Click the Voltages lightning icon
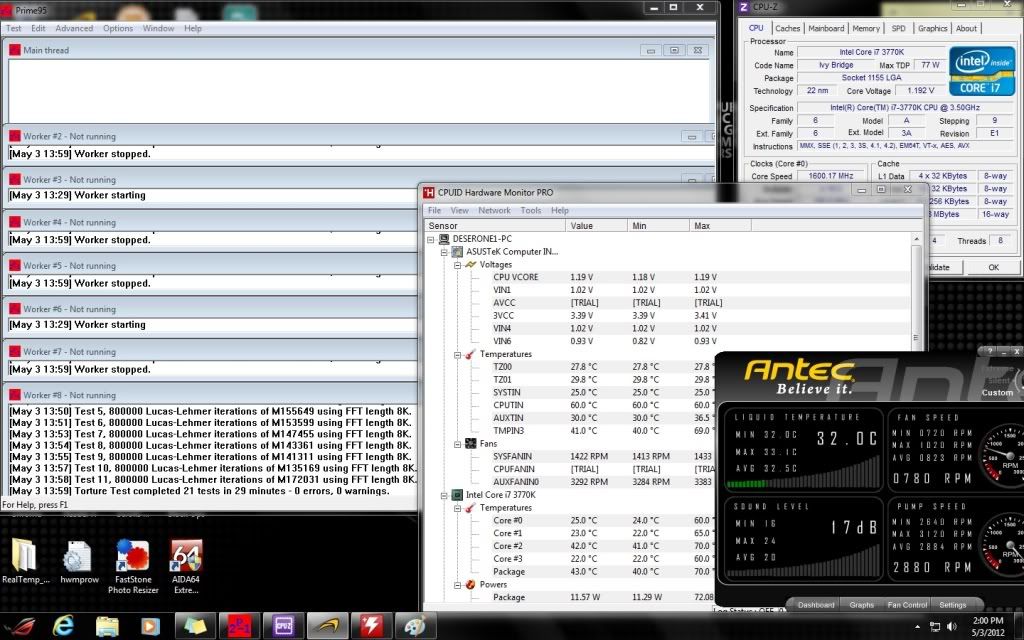This screenshot has height=640, width=1024. click(470, 264)
